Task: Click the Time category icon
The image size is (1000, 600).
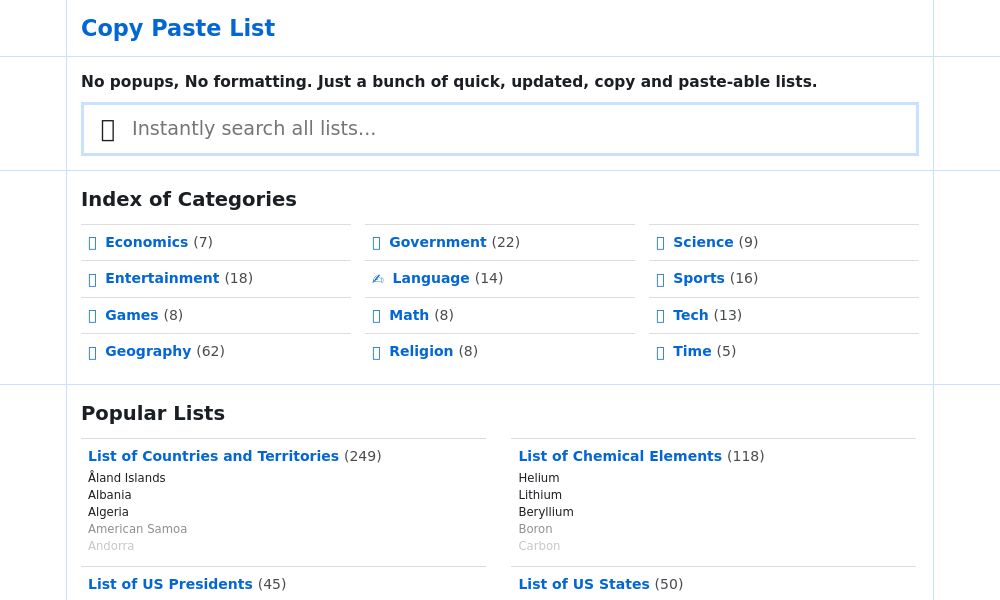Action: click(x=661, y=352)
